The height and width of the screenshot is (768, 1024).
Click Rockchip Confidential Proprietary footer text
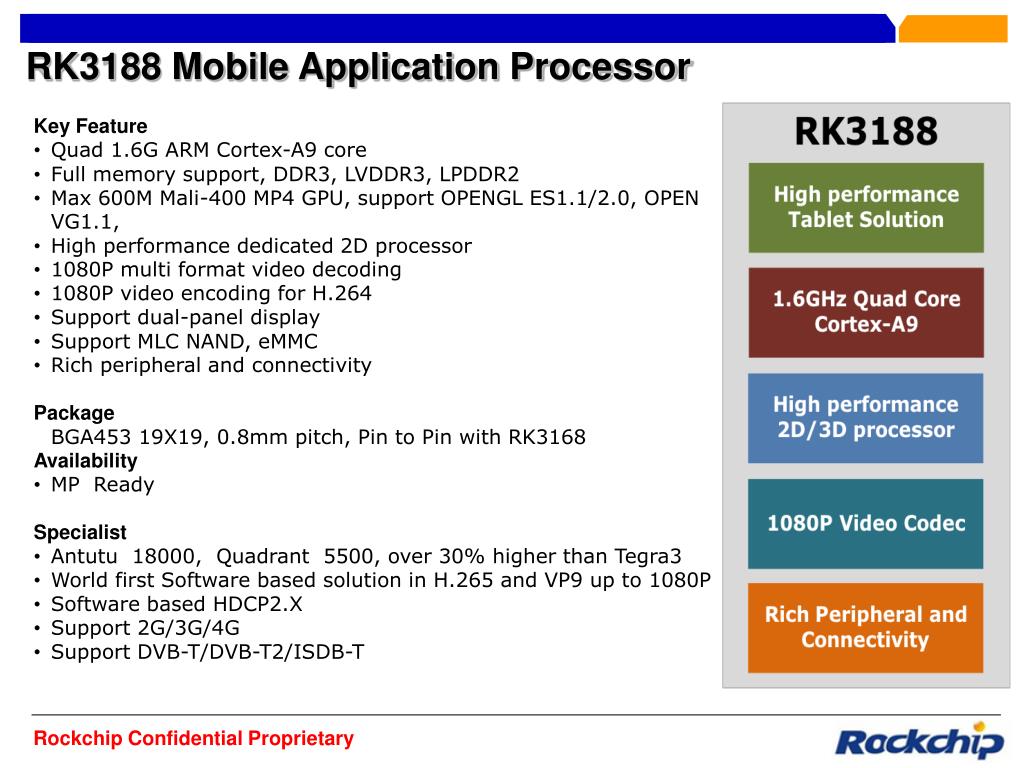click(193, 739)
